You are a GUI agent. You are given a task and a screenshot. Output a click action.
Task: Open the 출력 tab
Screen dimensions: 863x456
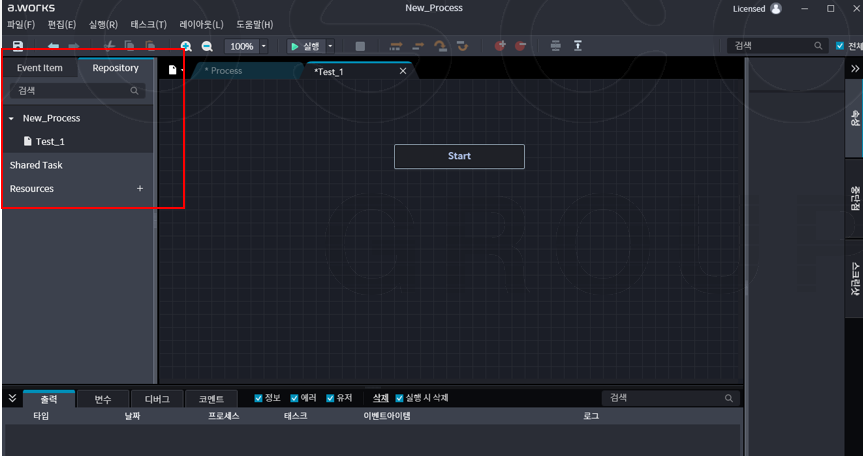[48, 399]
